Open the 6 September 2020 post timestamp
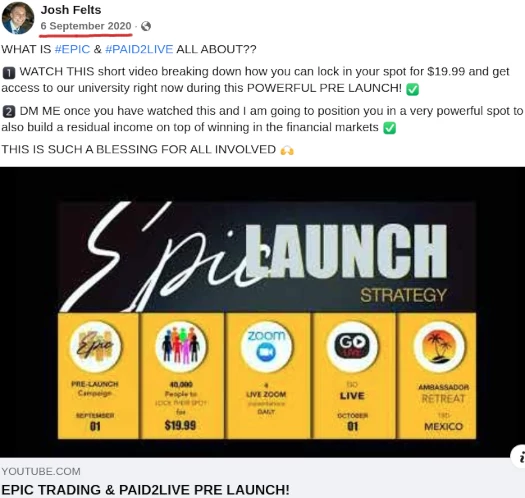This screenshot has height=498, width=525. 86,26
